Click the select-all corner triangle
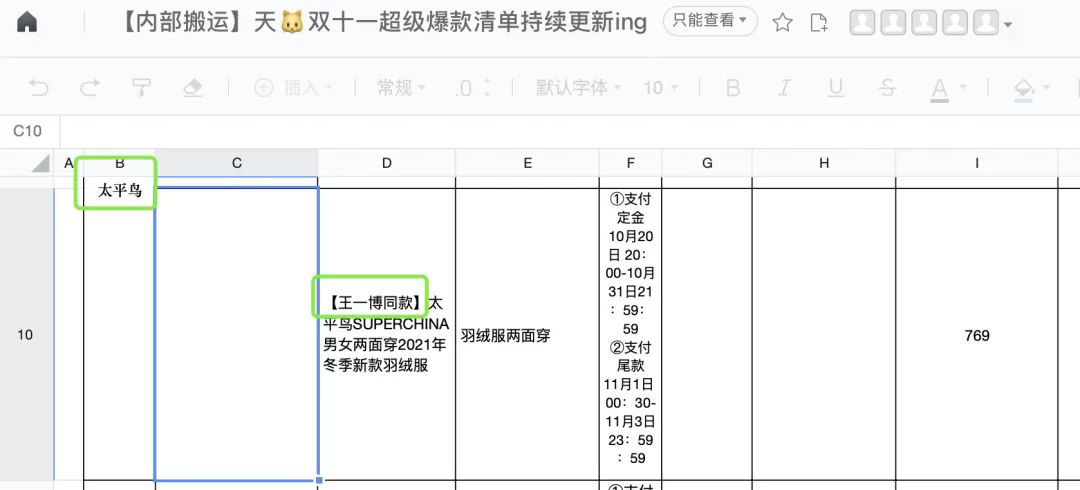 (41, 163)
